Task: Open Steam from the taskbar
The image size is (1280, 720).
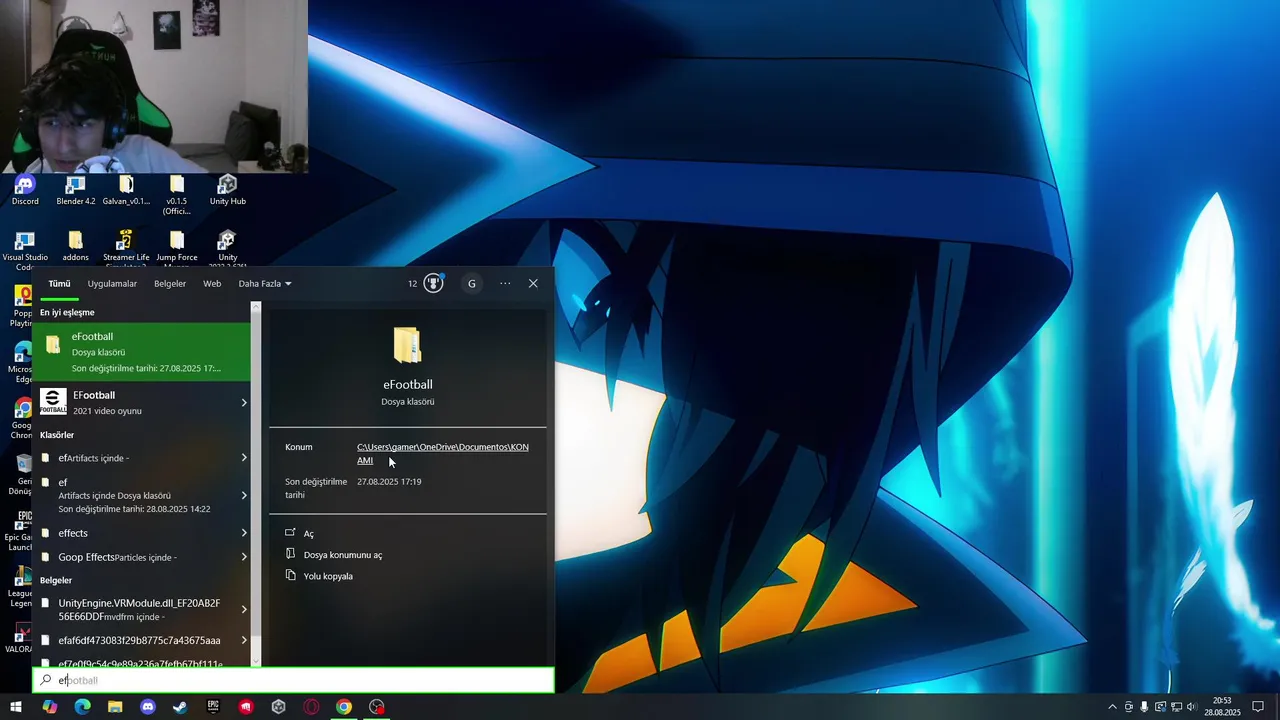Action: pyautogui.click(x=180, y=707)
